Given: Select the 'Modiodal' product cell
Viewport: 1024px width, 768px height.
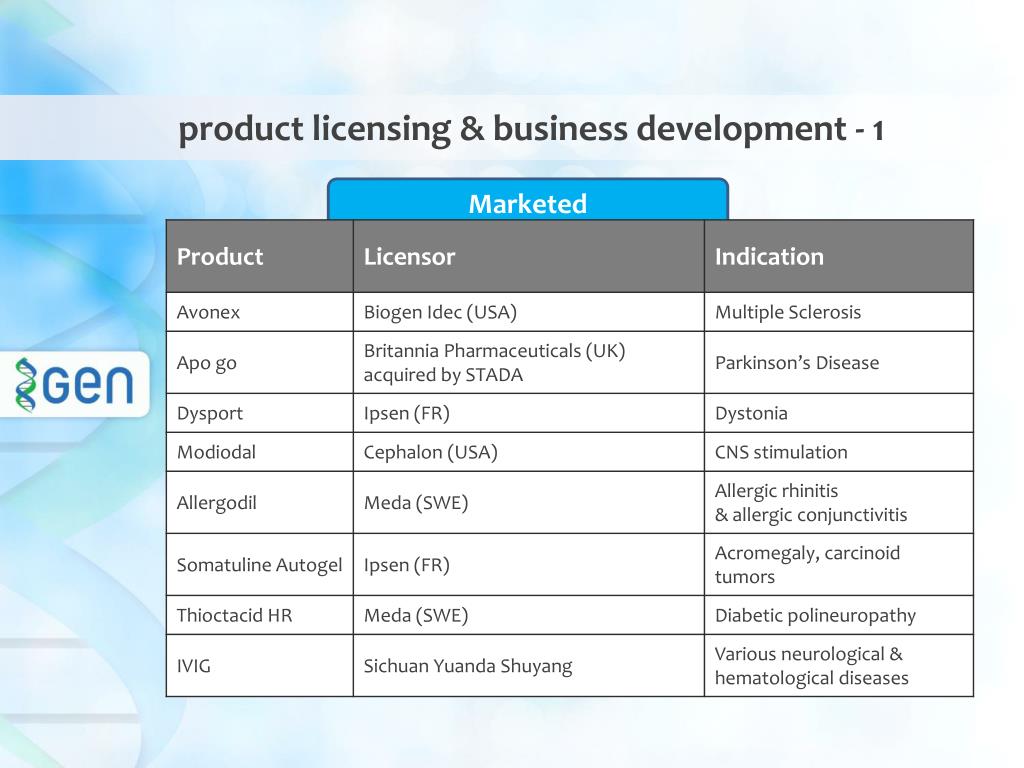Looking at the screenshot, I should pyautogui.click(x=260, y=452).
